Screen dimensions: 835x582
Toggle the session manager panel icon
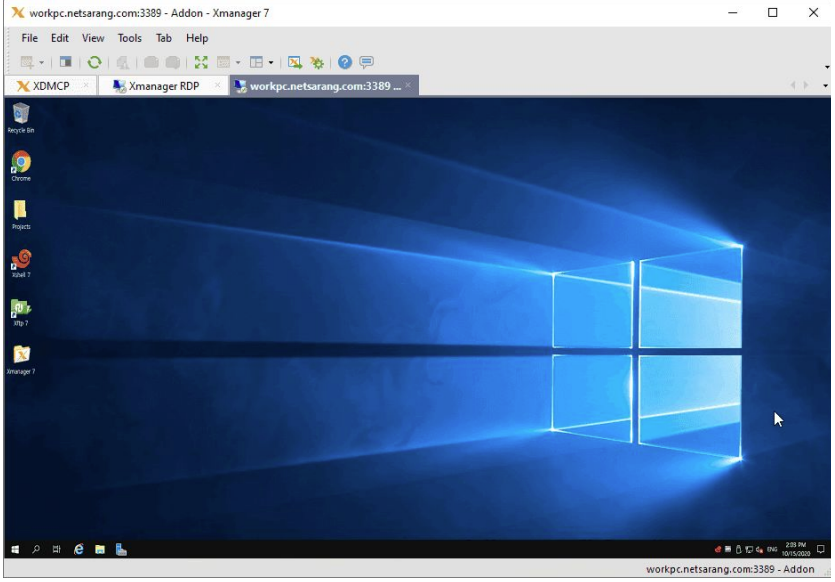66,62
